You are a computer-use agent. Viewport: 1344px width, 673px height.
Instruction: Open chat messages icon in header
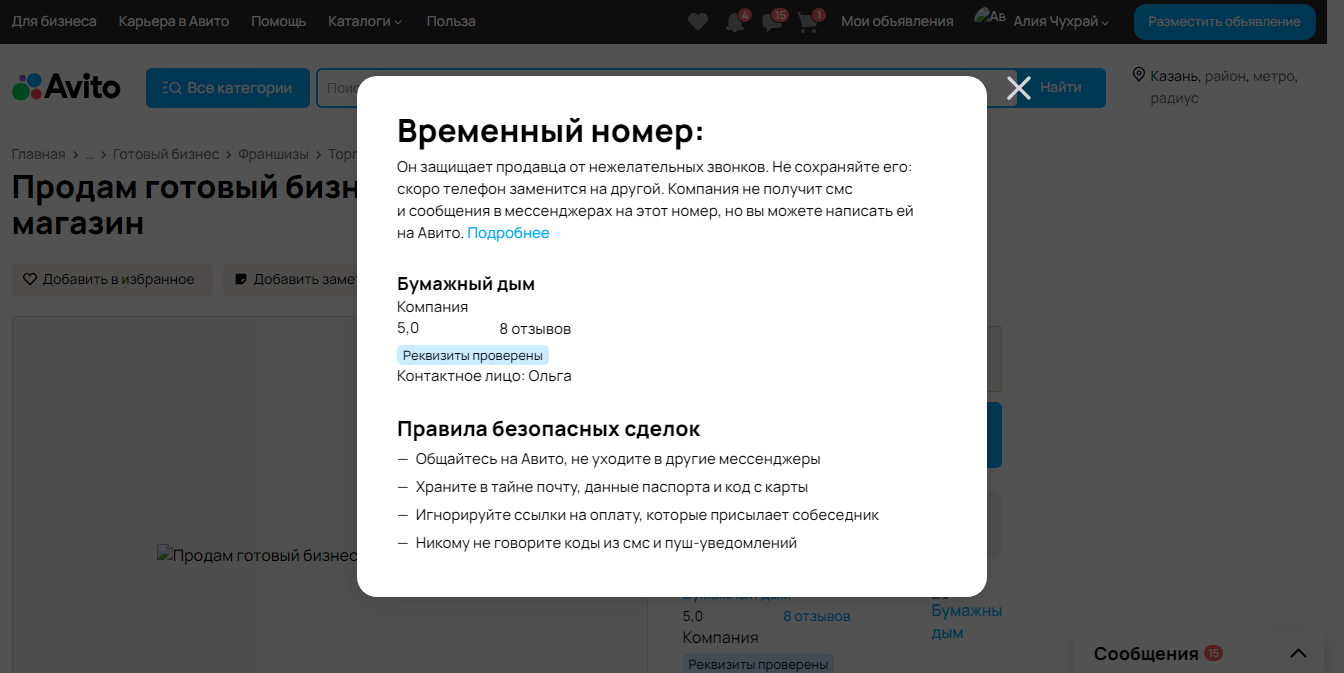tap(772, 22)
